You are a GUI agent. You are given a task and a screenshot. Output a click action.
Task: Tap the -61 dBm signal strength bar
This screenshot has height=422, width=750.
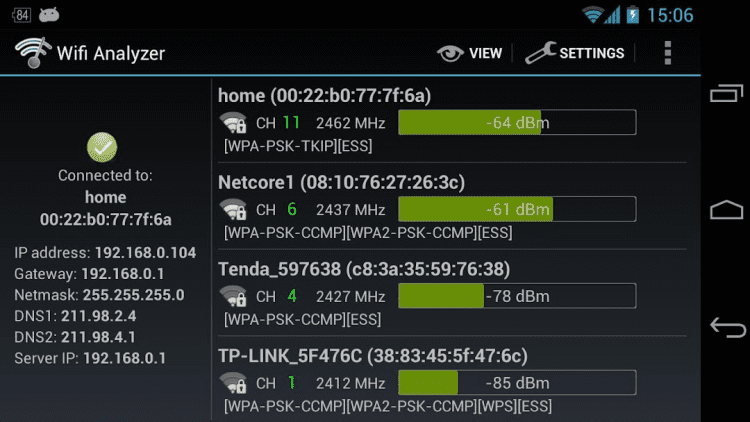coord(517,209)
